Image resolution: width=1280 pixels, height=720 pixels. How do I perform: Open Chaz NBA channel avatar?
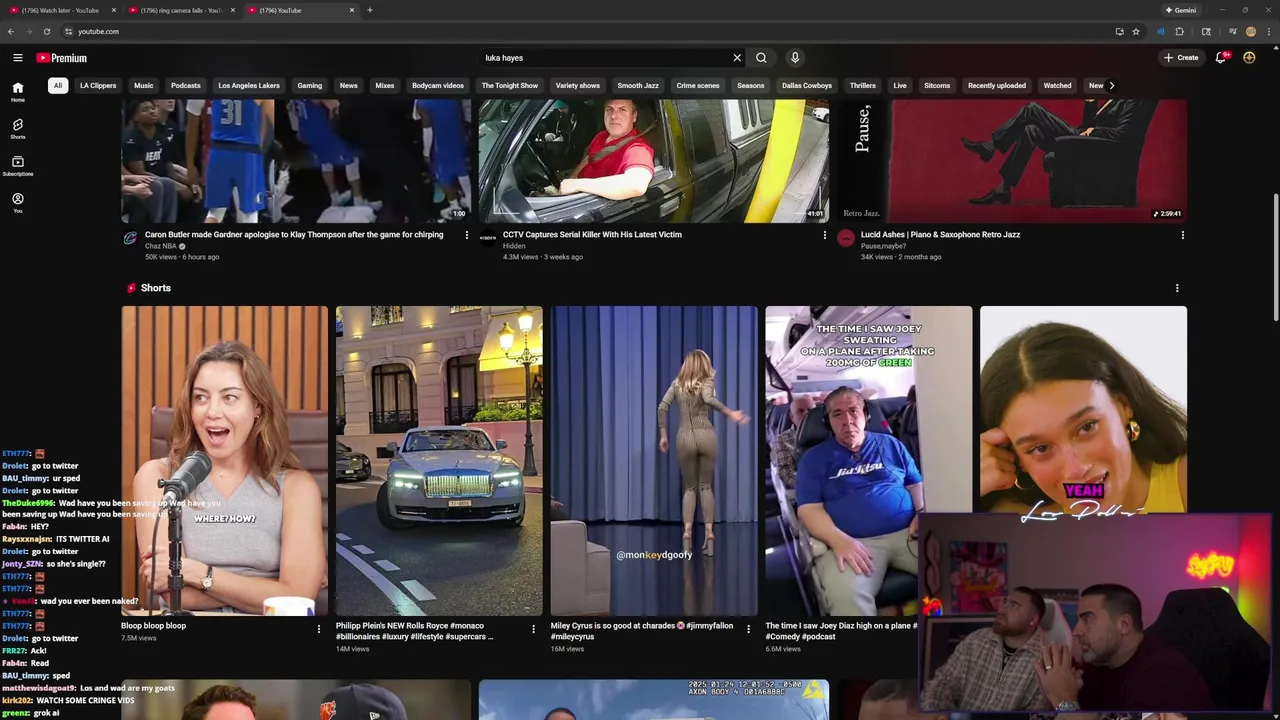[x=130, y=238]
